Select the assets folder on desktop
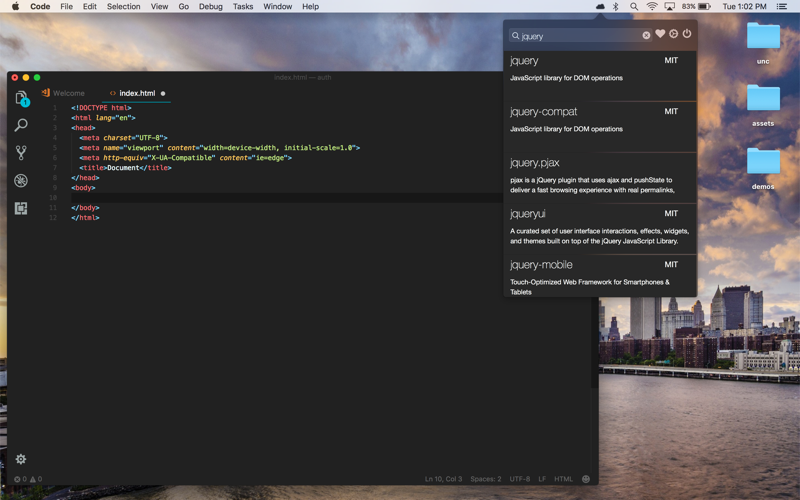This screenshot has width=800, height=500. coord(763,104)
